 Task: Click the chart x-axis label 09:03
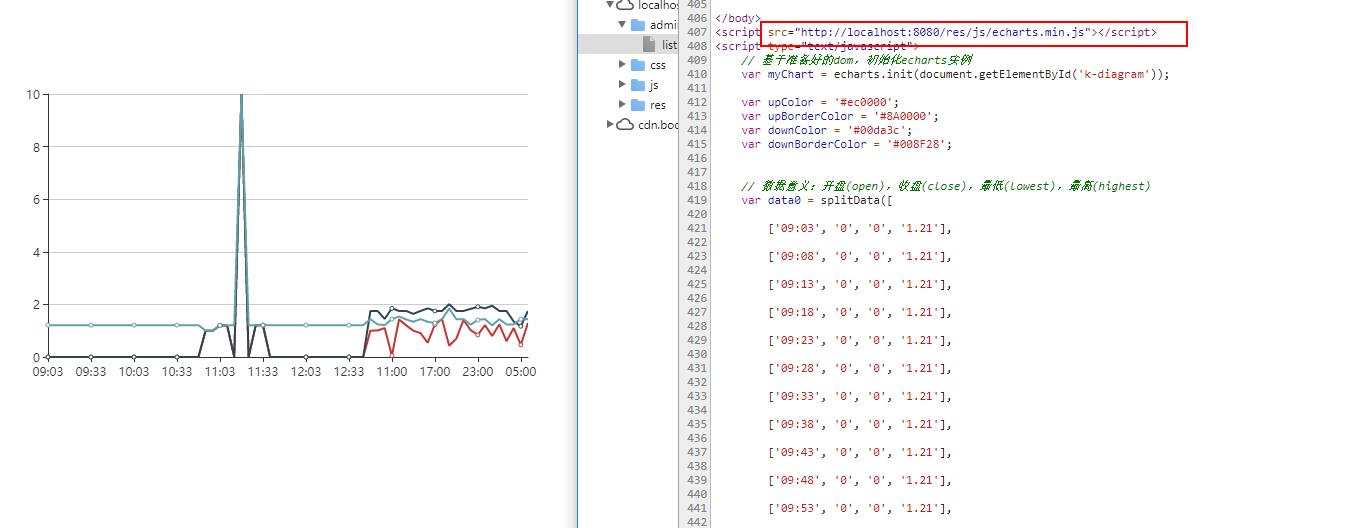[48, 371]
